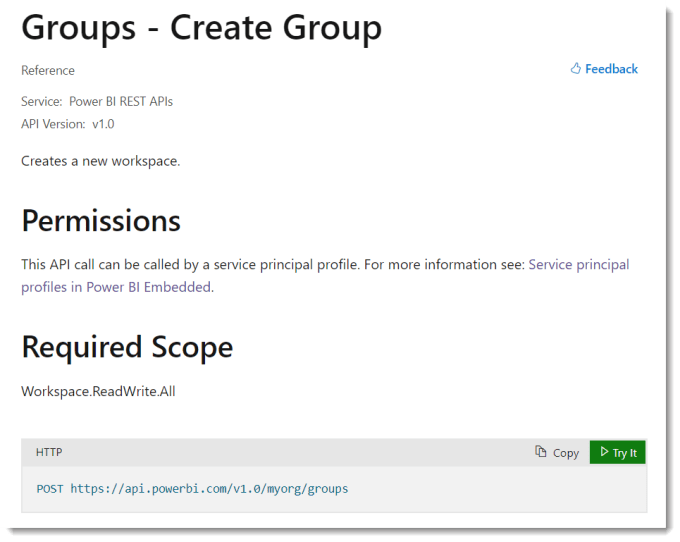This screenshot has height=542, width=680.
Task: Click API Version: v1.0 text
Action: tap(68, 124)
